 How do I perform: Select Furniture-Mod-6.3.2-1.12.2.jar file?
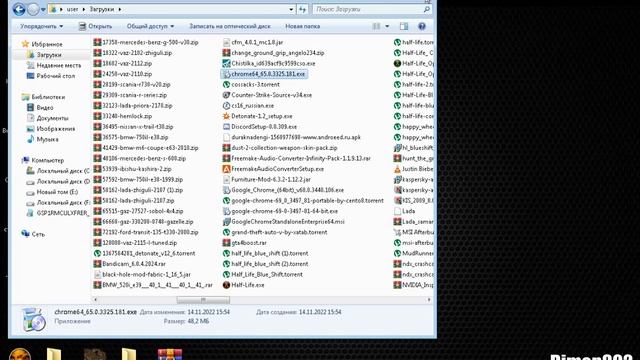pyautogui.click(x=271, y=180)
